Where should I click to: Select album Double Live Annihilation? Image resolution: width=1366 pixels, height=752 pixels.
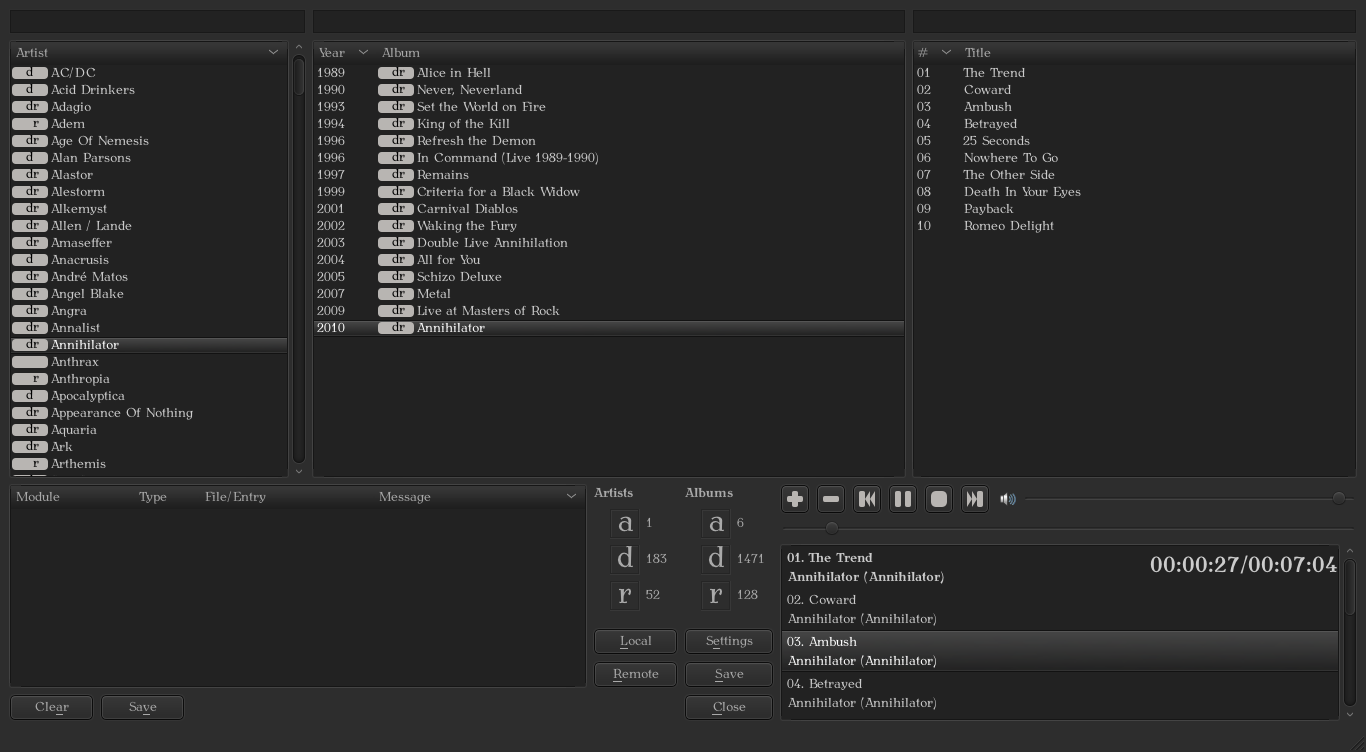pyautogui.click(x=609, y=242)
